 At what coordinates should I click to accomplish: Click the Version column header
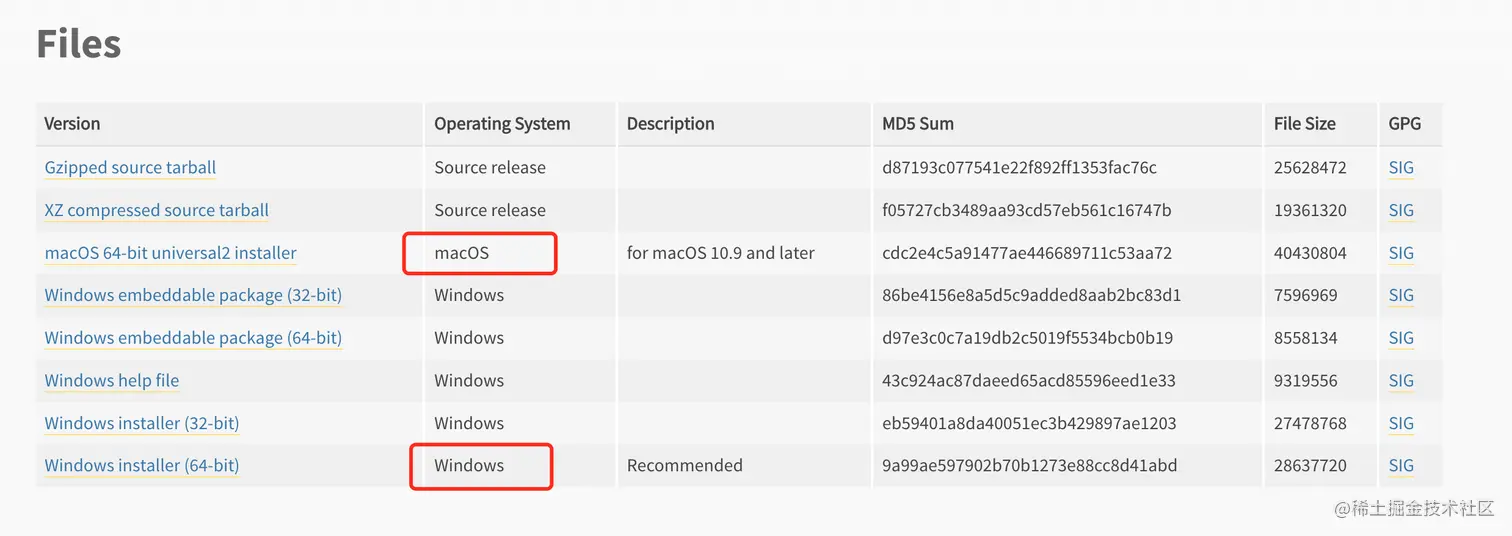[72, 124]
